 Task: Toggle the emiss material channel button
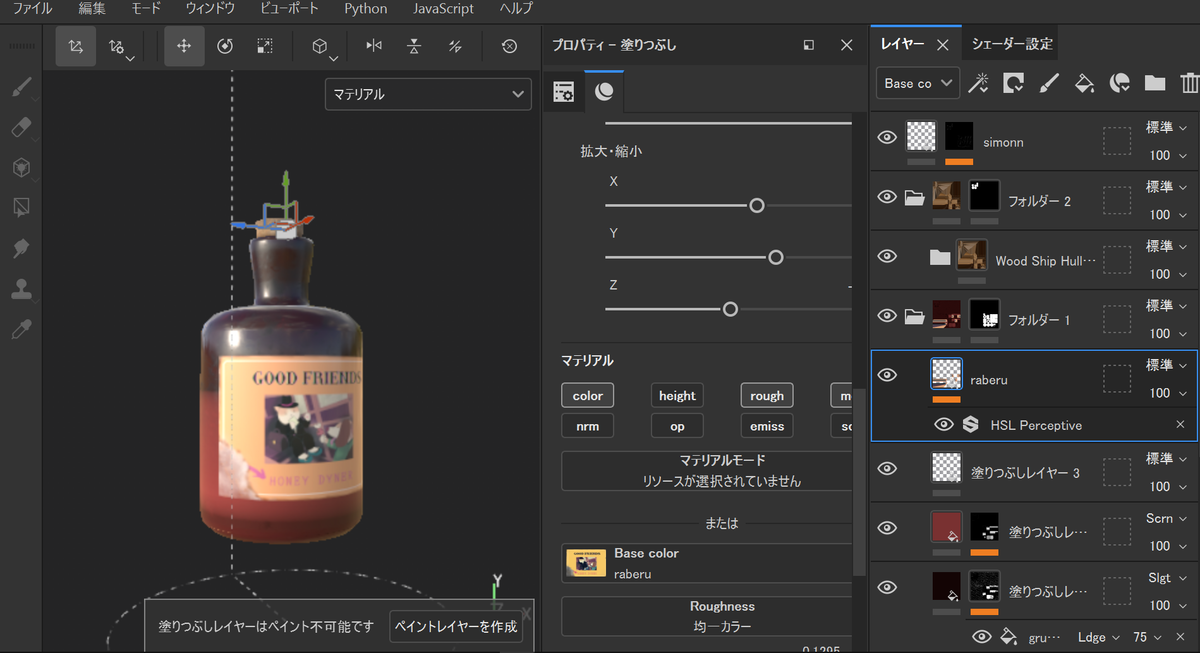pyautogui.click(x=767, y=426)
